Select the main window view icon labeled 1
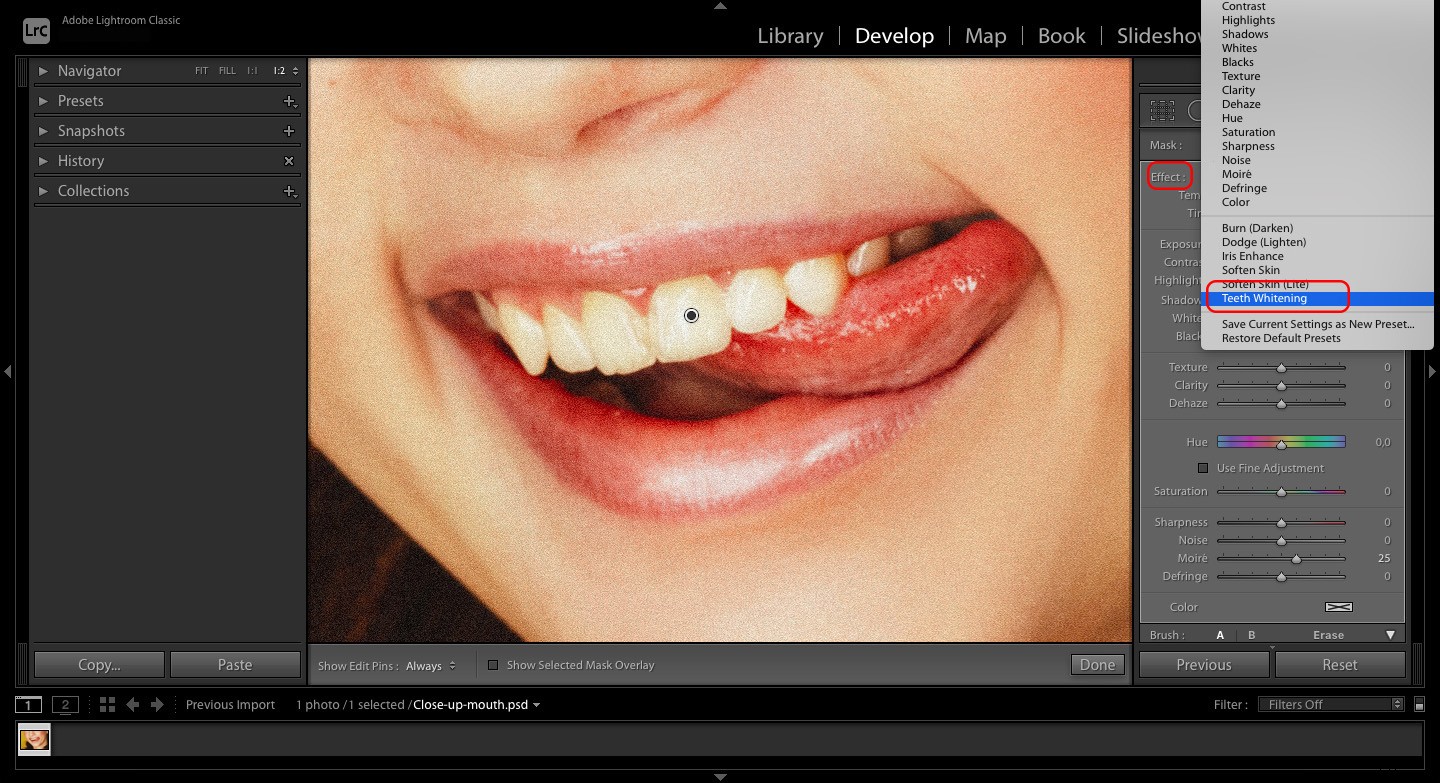The image size is (1440, 783). [x=27, y=704]
